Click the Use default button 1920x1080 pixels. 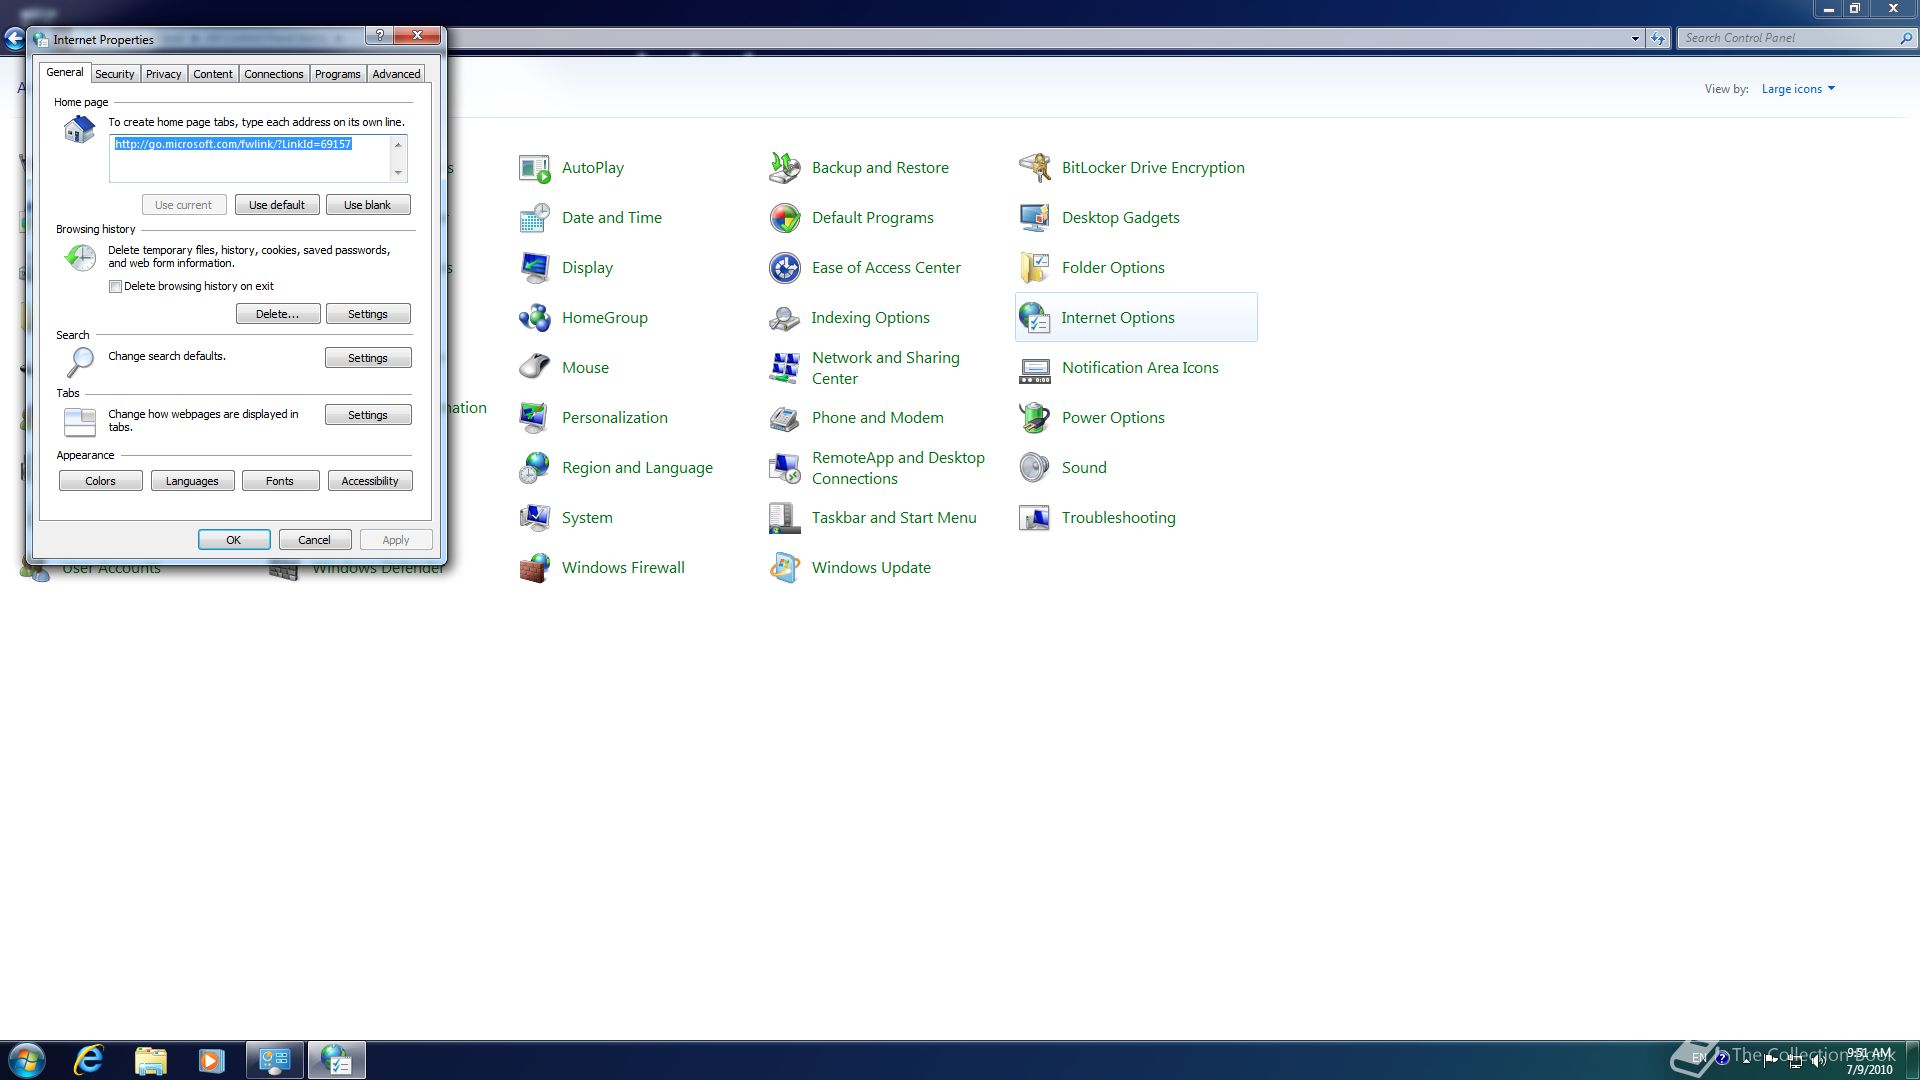[277, 205]
